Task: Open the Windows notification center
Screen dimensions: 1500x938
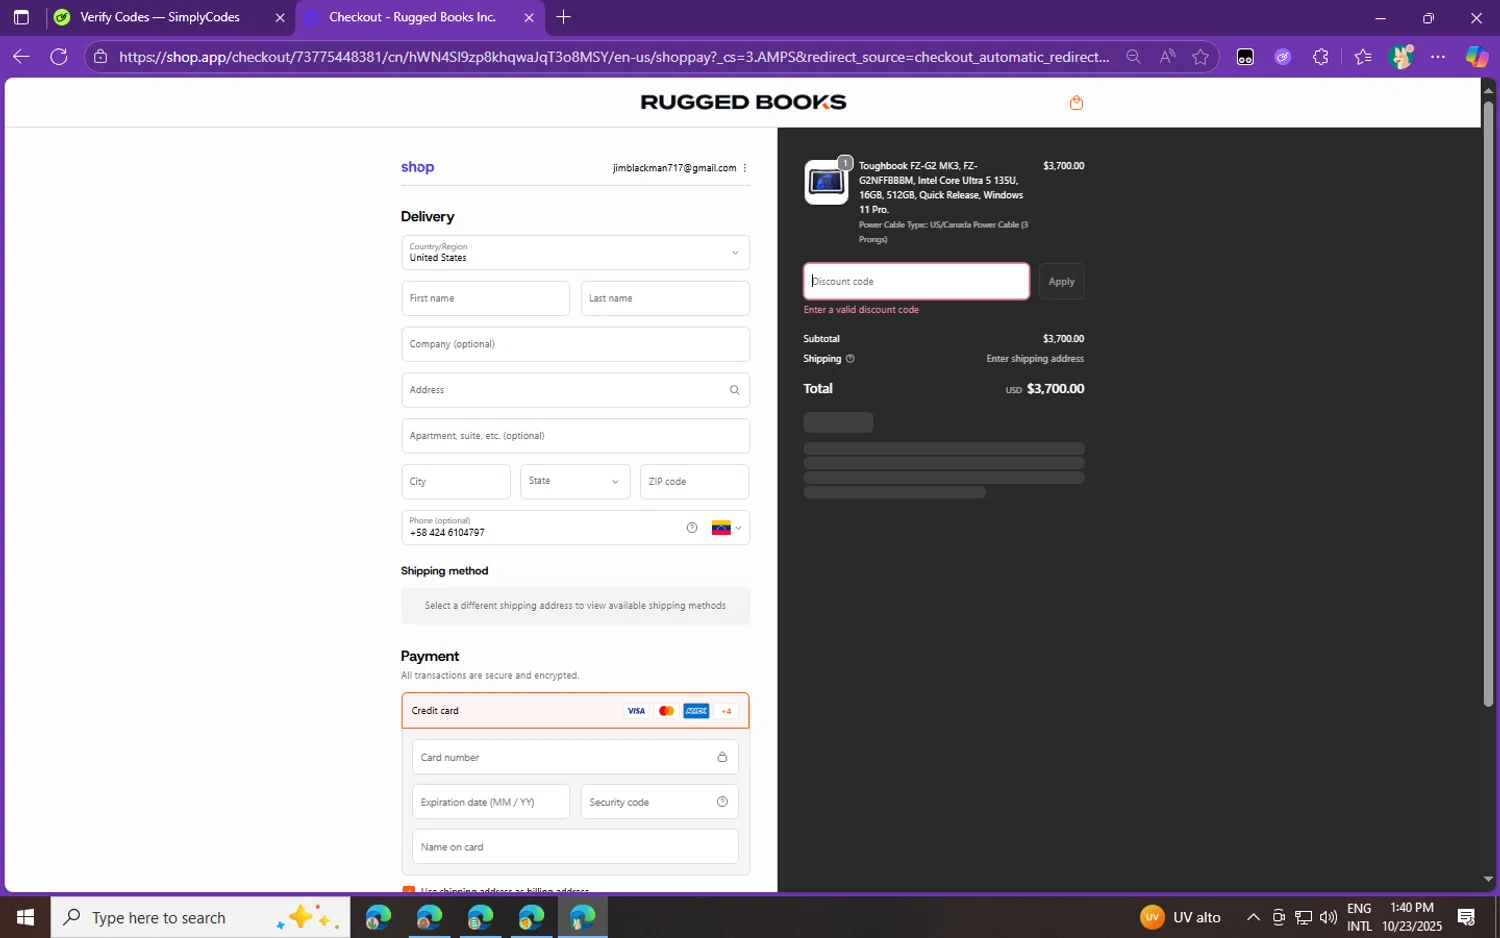Action: coord(1467,917)
